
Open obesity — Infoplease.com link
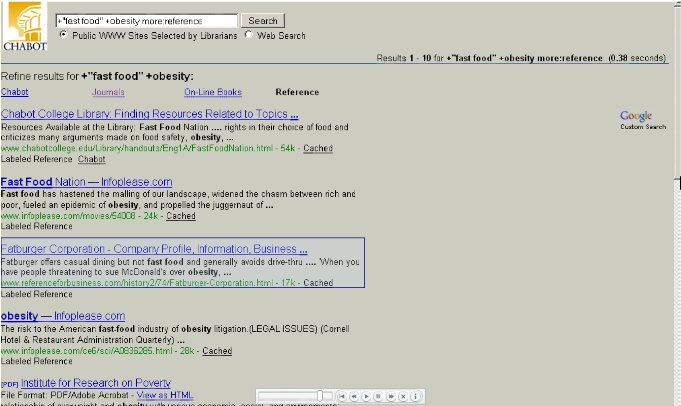coord(63,316)
